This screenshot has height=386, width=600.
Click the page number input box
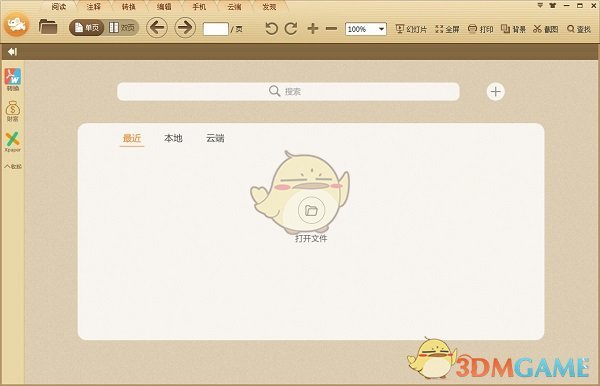(x=216, y=29)
